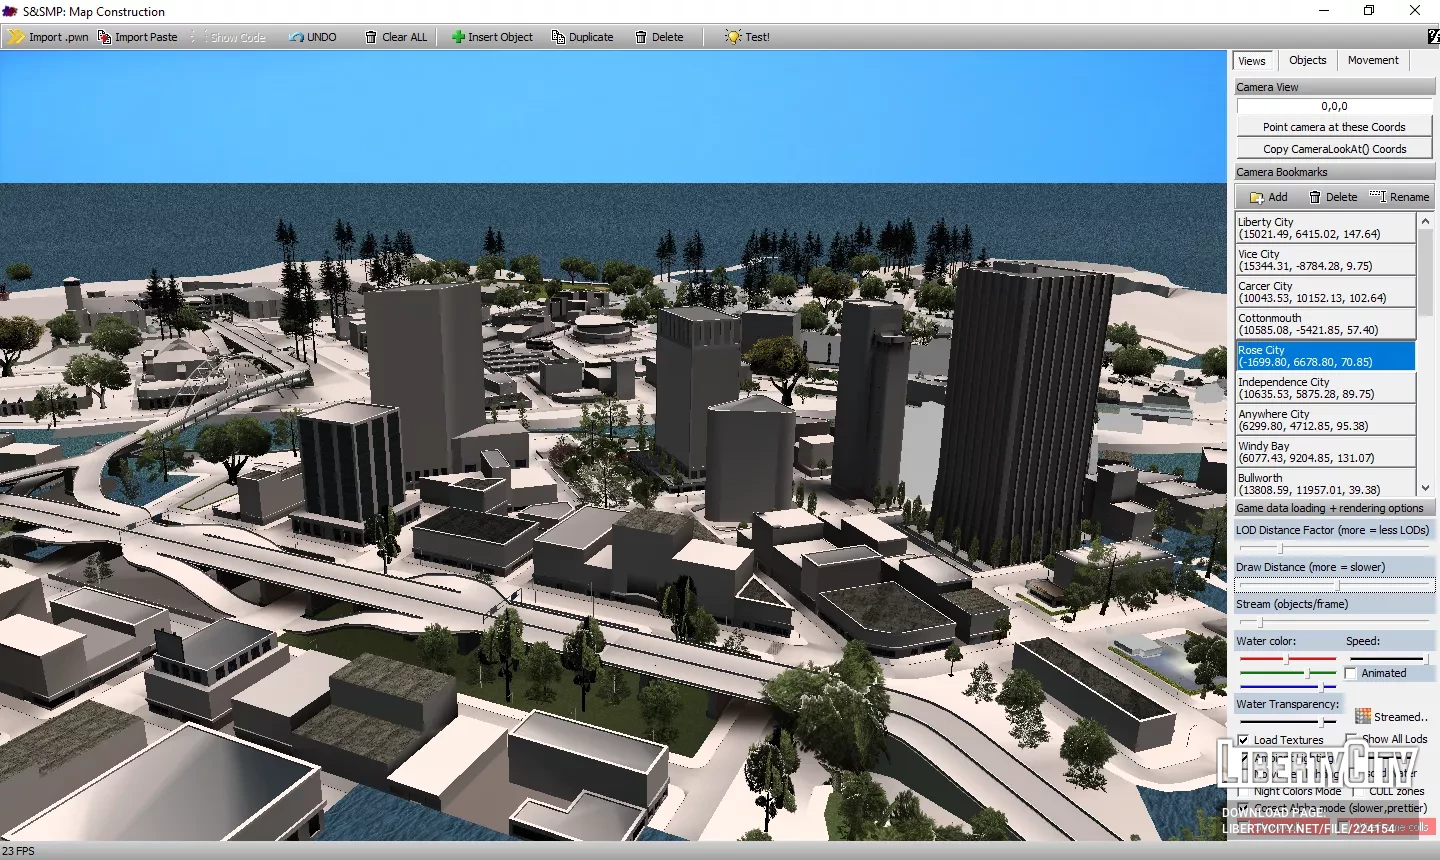The width and height of the screenshot is (1440, 860).
Task: Select the Bullworth bookmark
Action: (1326, 483)
